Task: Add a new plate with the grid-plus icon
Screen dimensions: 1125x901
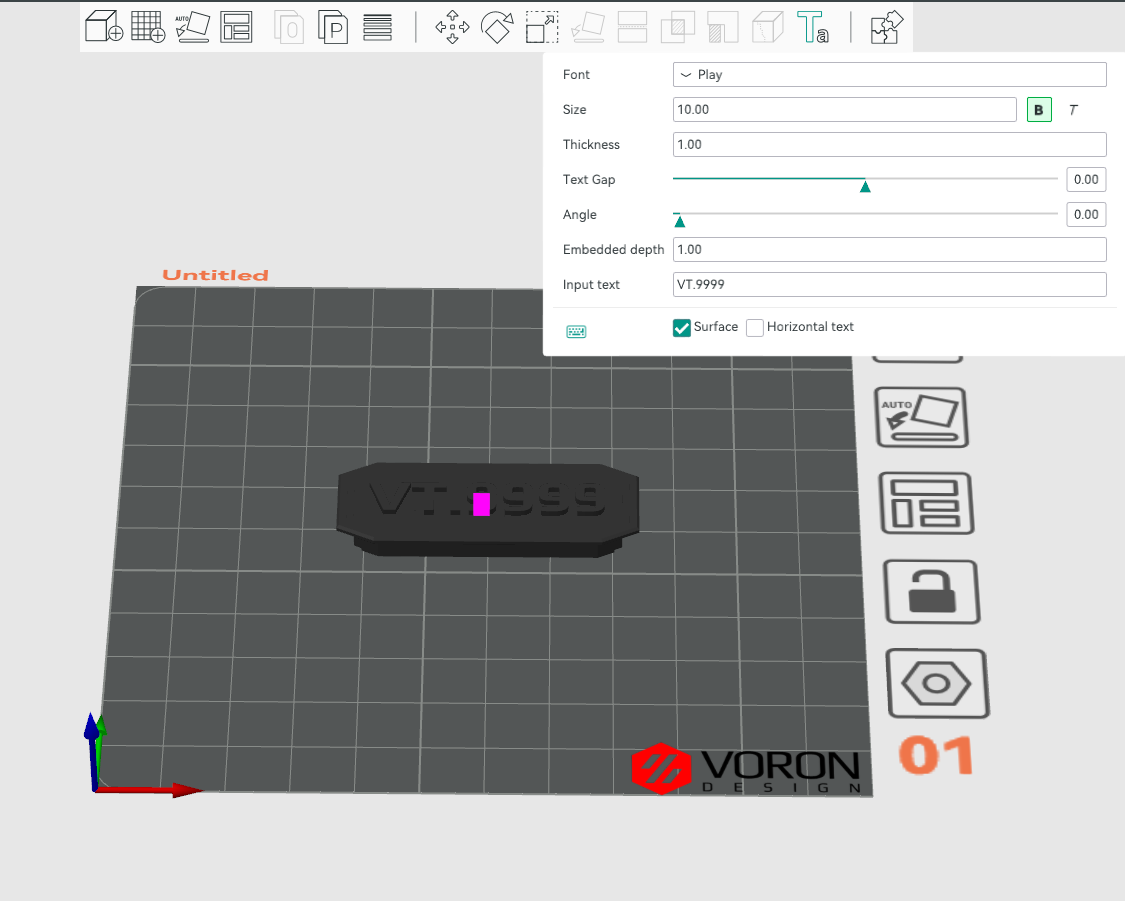Action: click(148, 27)
